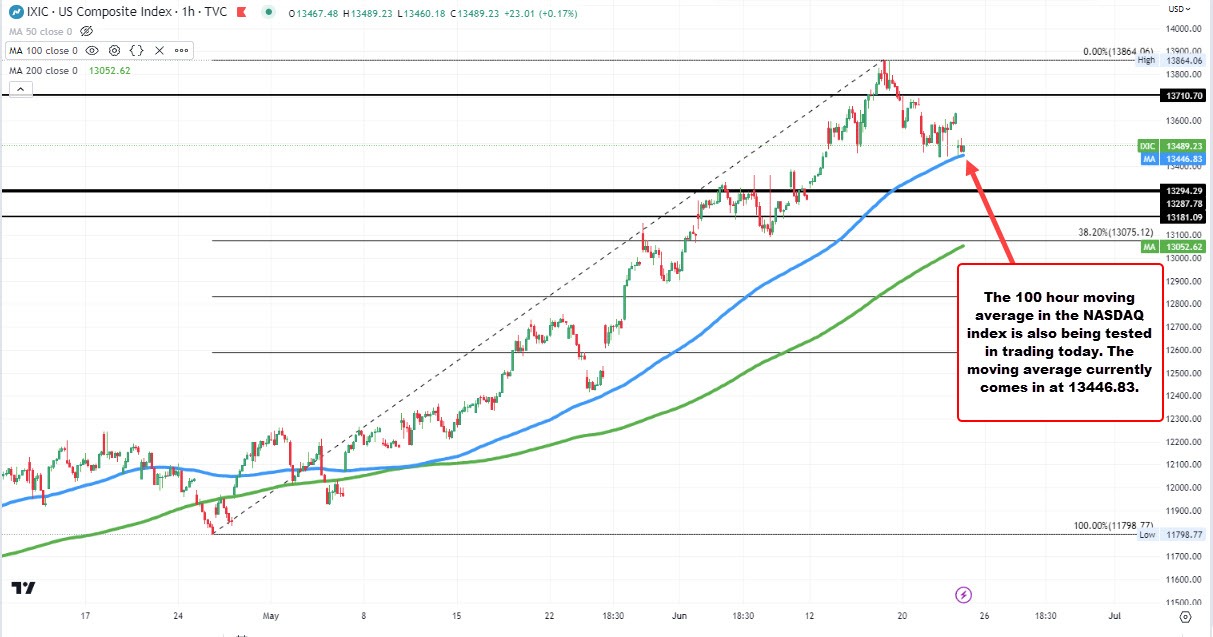Click the 13052.62 value in MA 200 legend
1213x637 pixels.
tap(110, 70)
